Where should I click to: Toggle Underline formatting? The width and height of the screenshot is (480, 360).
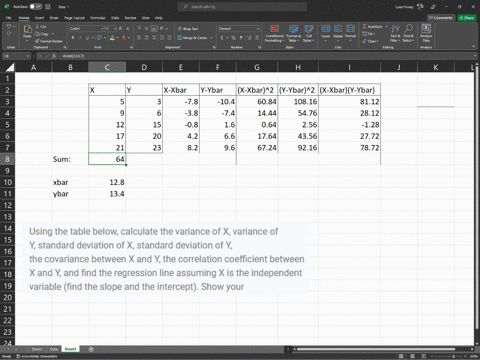point(87,38)
